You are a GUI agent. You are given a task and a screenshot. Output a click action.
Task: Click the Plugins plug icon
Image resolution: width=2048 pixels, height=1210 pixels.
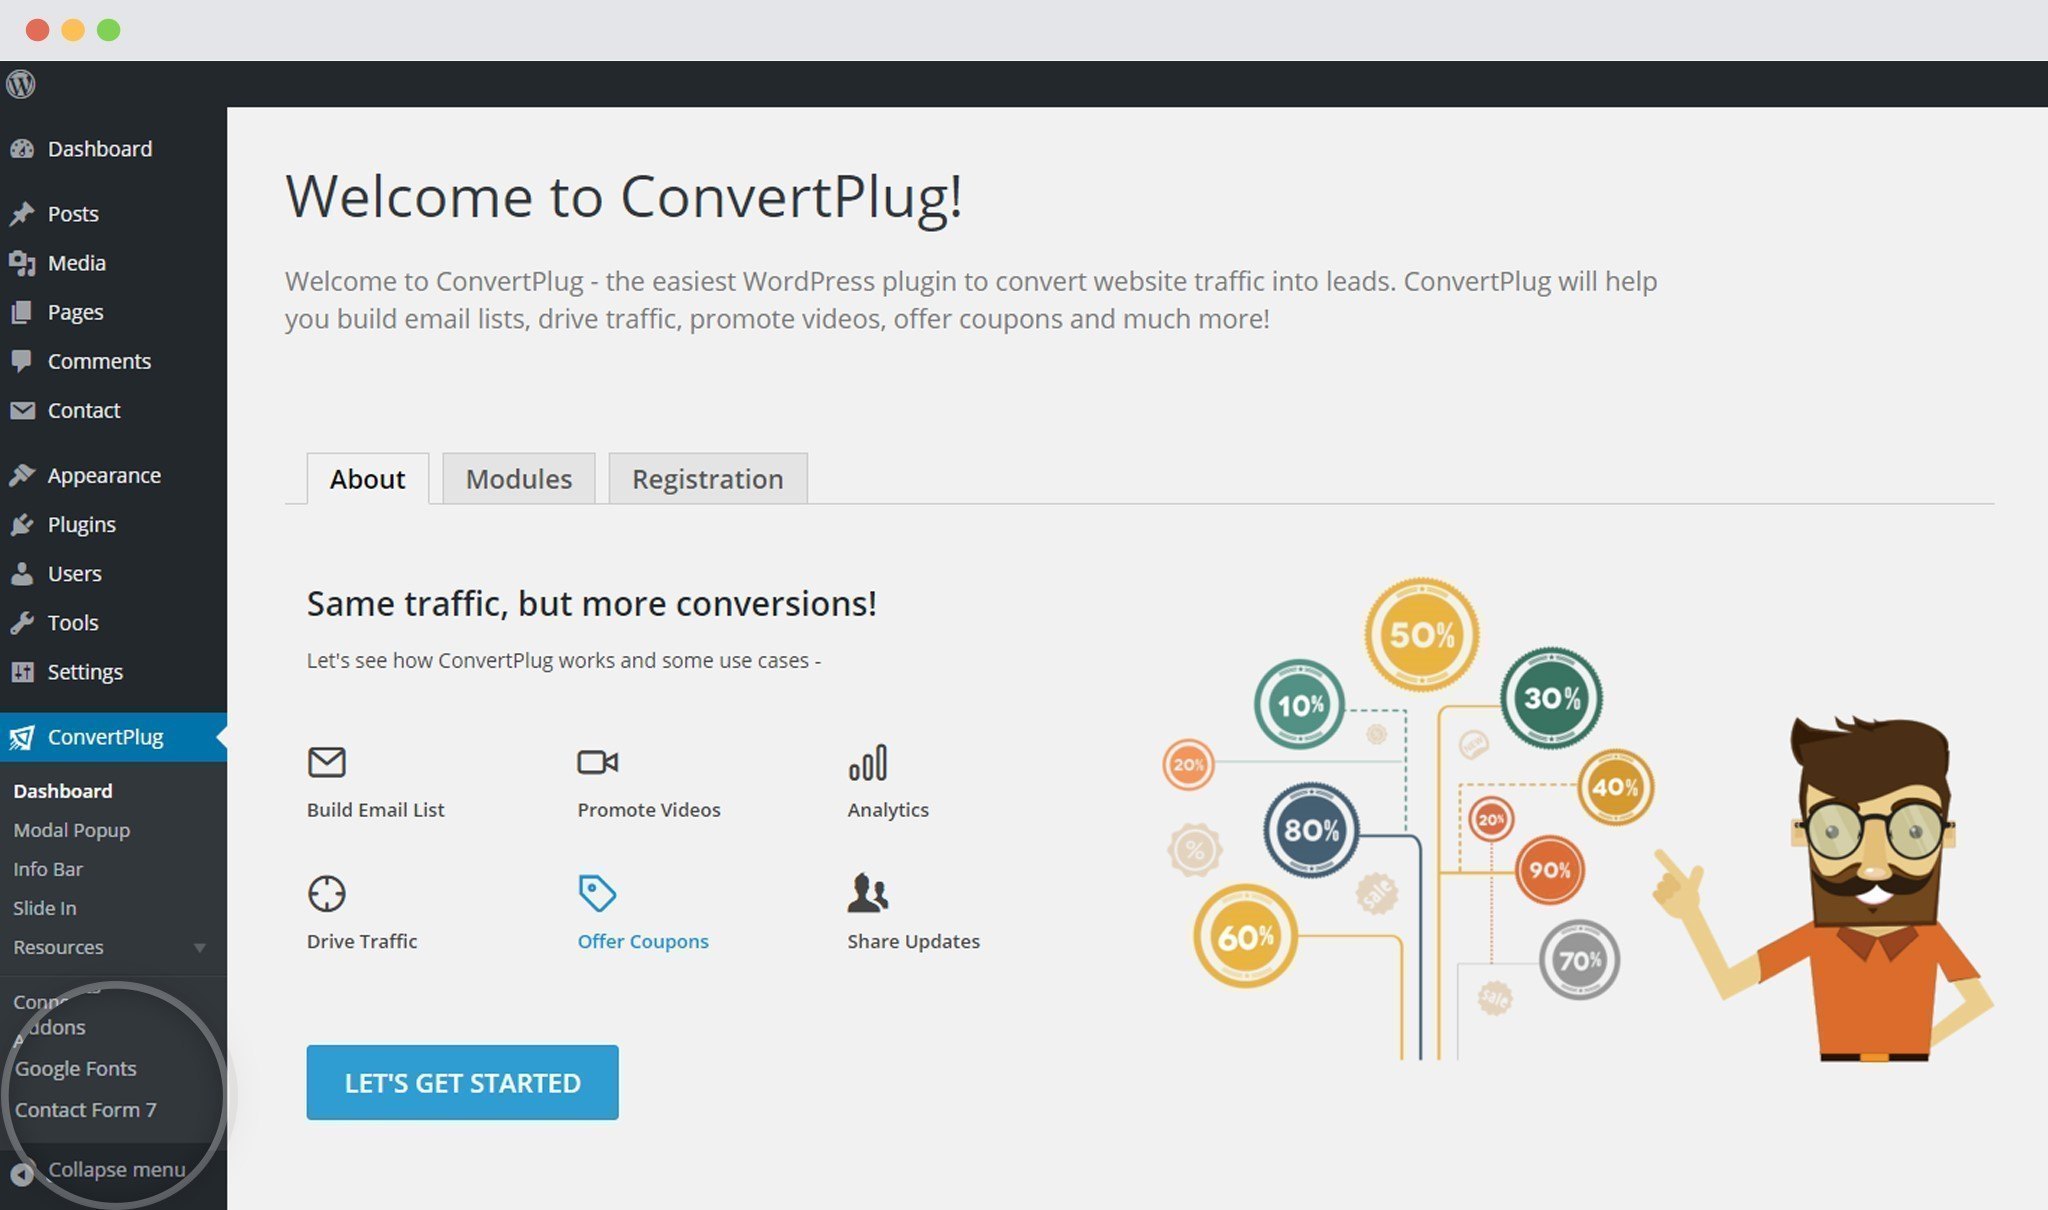(22, 524)
